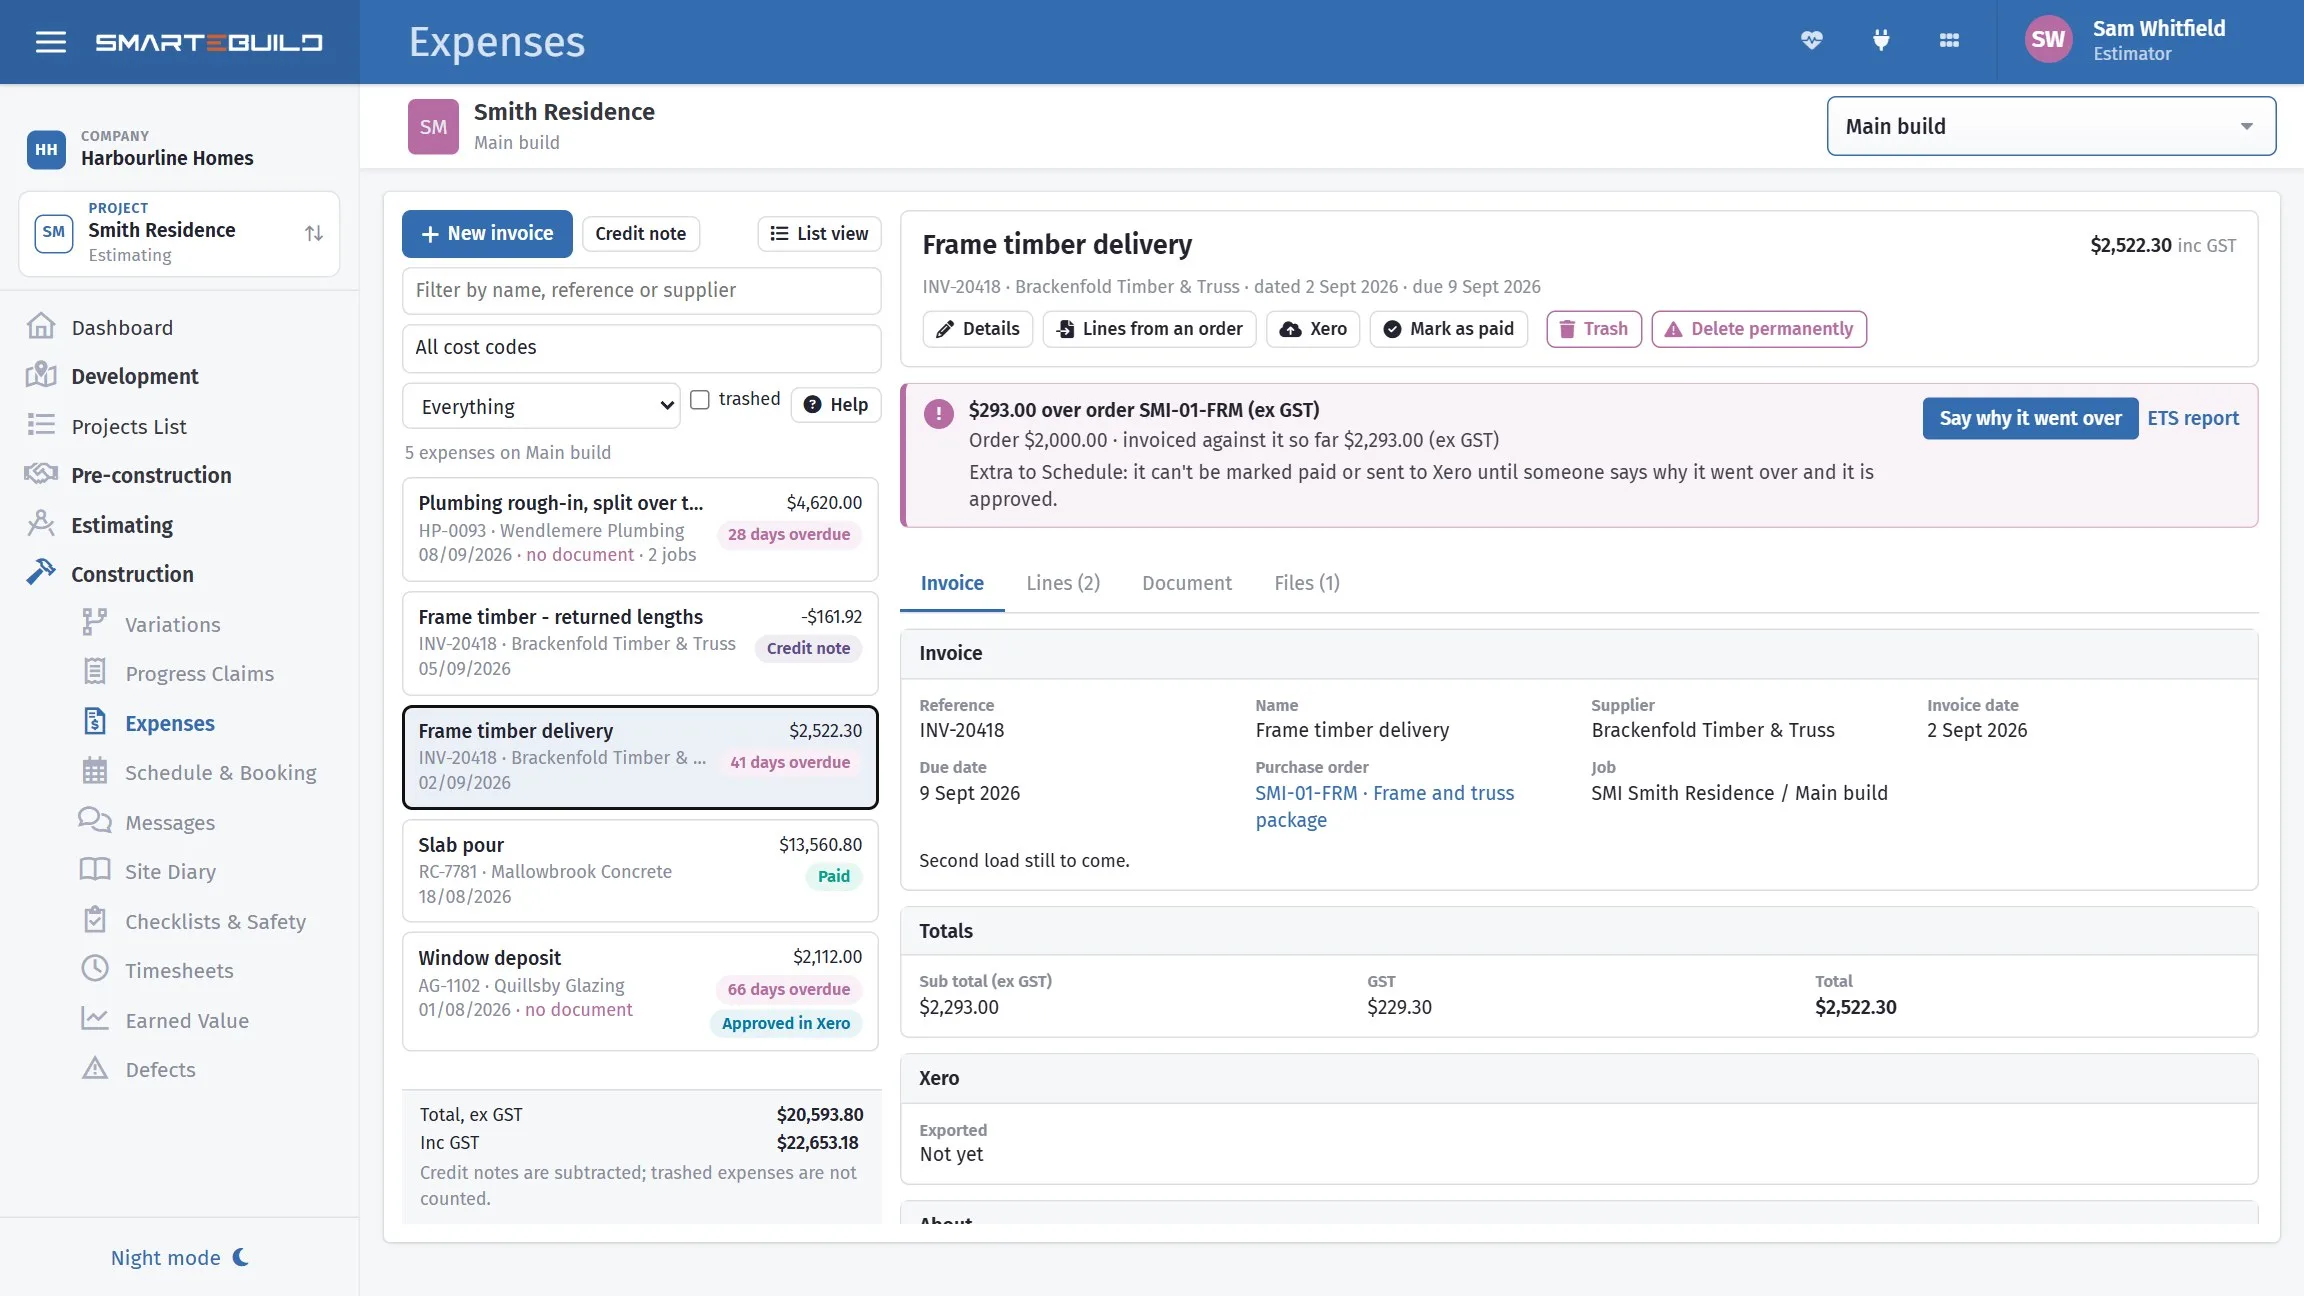Click Mark as paid
Screen dimensions: 2304x1296
[x=1448, y=329]
